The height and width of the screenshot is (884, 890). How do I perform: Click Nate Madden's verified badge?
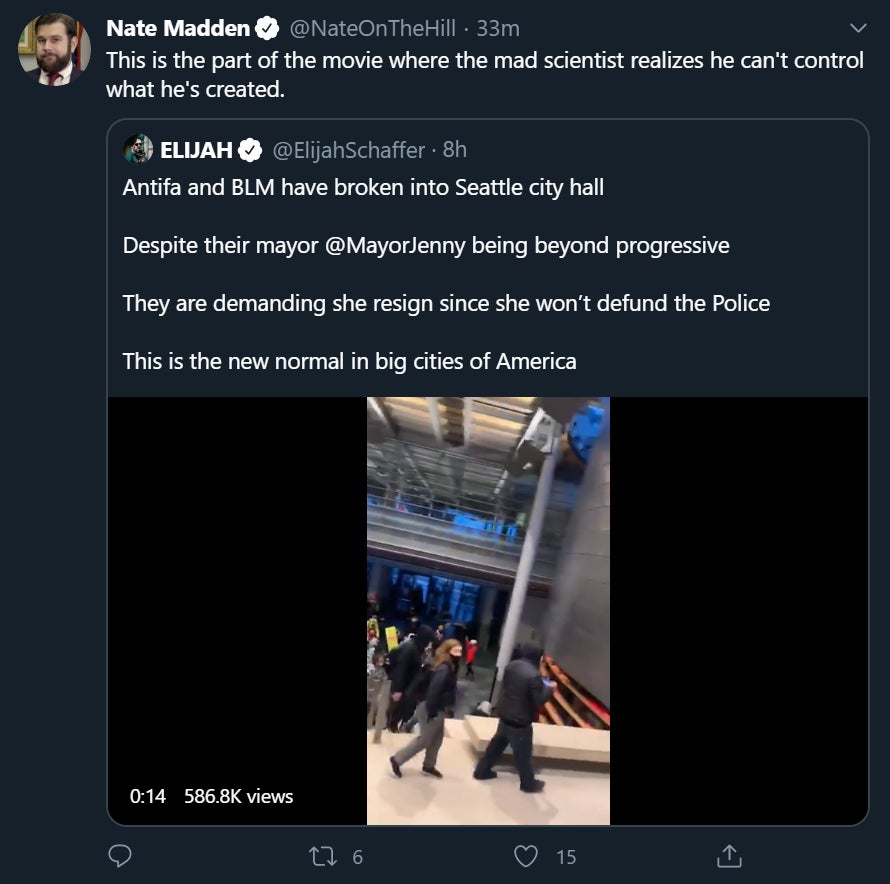tap(266, 28)
